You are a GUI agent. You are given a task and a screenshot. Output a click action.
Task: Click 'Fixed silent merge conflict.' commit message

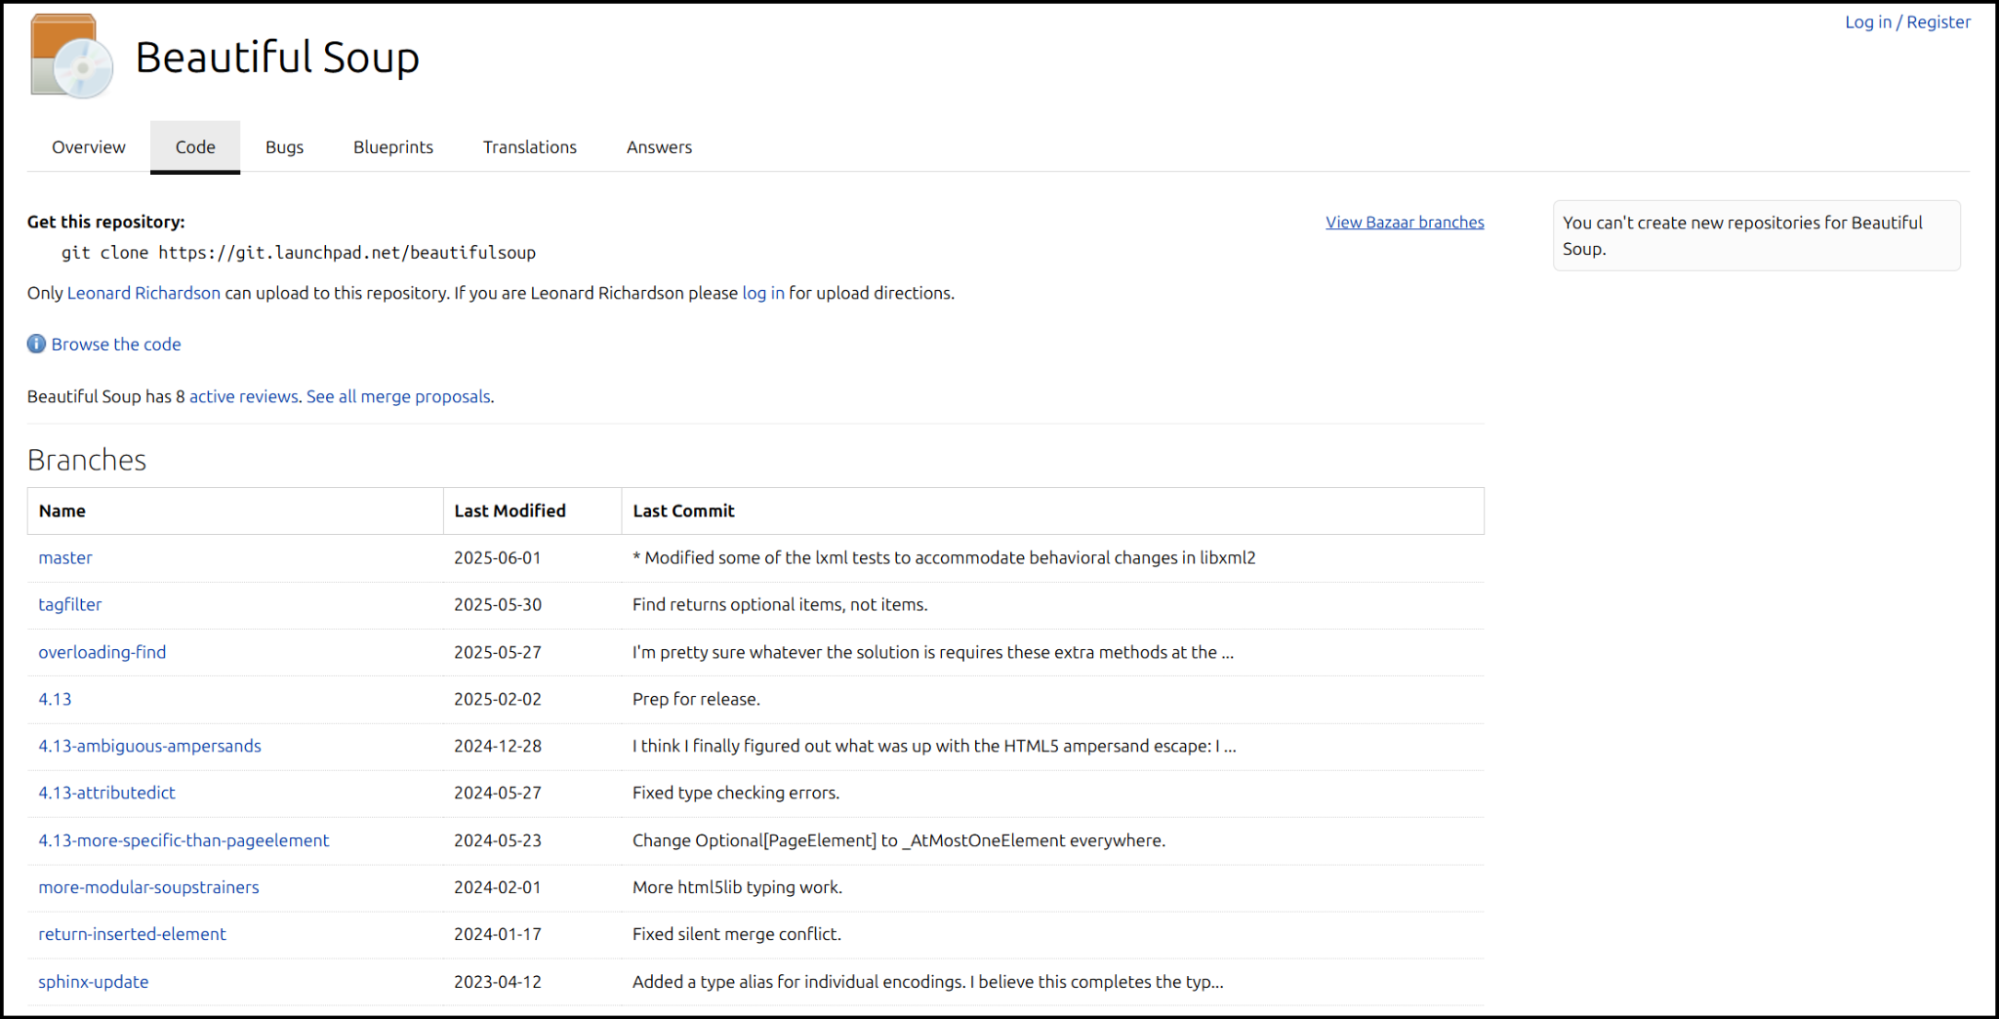[737, 934]
